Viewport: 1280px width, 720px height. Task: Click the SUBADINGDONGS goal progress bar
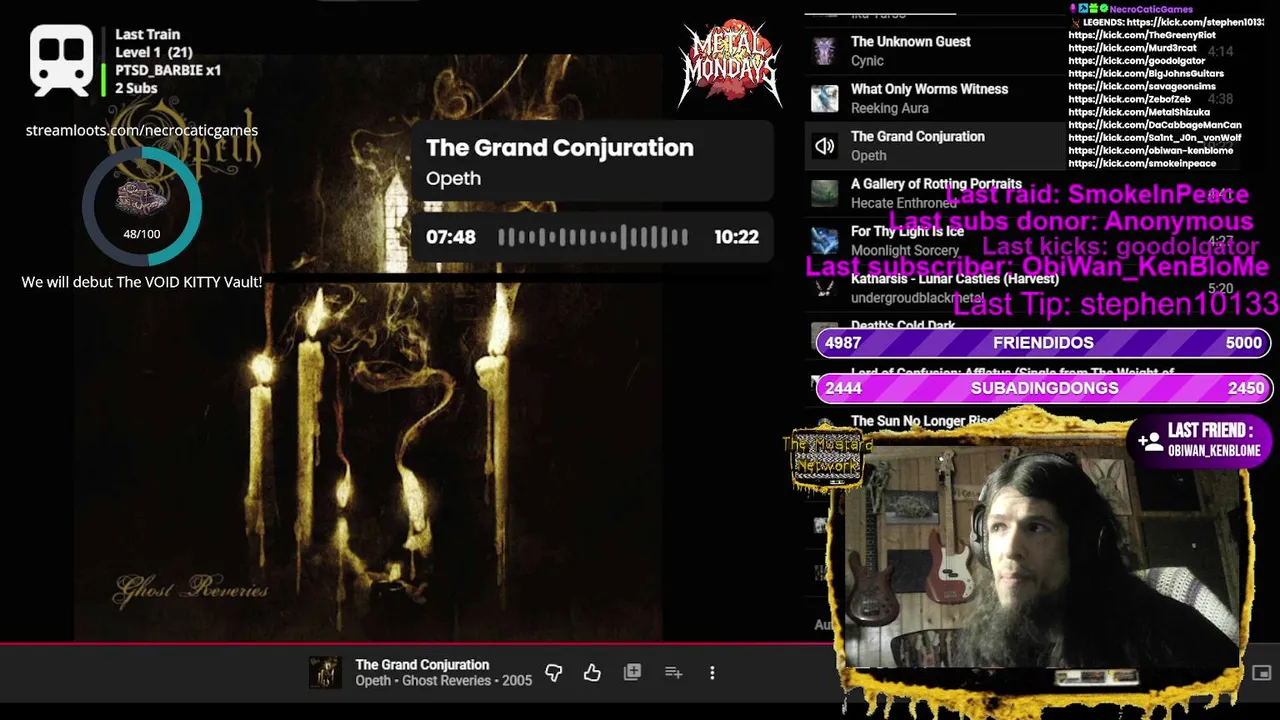click(1043, 388)
